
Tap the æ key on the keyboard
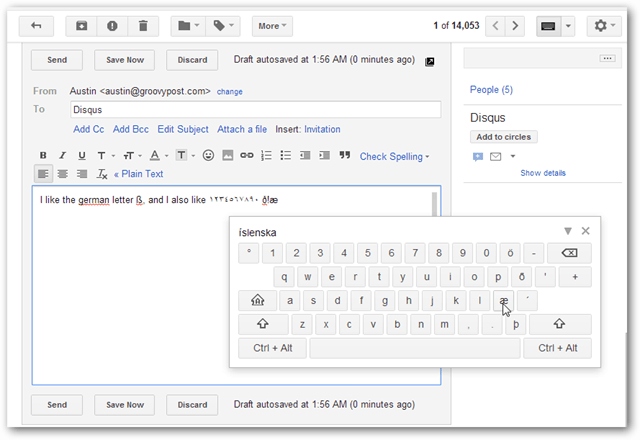pyautogui.click(x=503, y=301)
